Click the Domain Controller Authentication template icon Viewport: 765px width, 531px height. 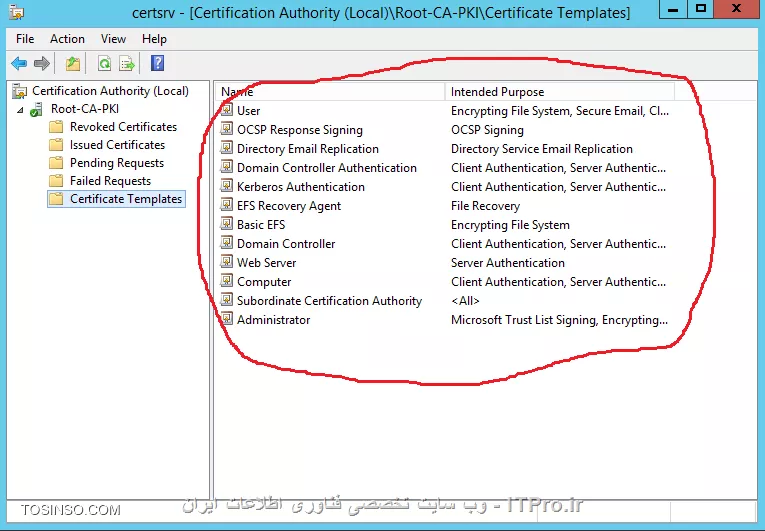pos(226,167)
